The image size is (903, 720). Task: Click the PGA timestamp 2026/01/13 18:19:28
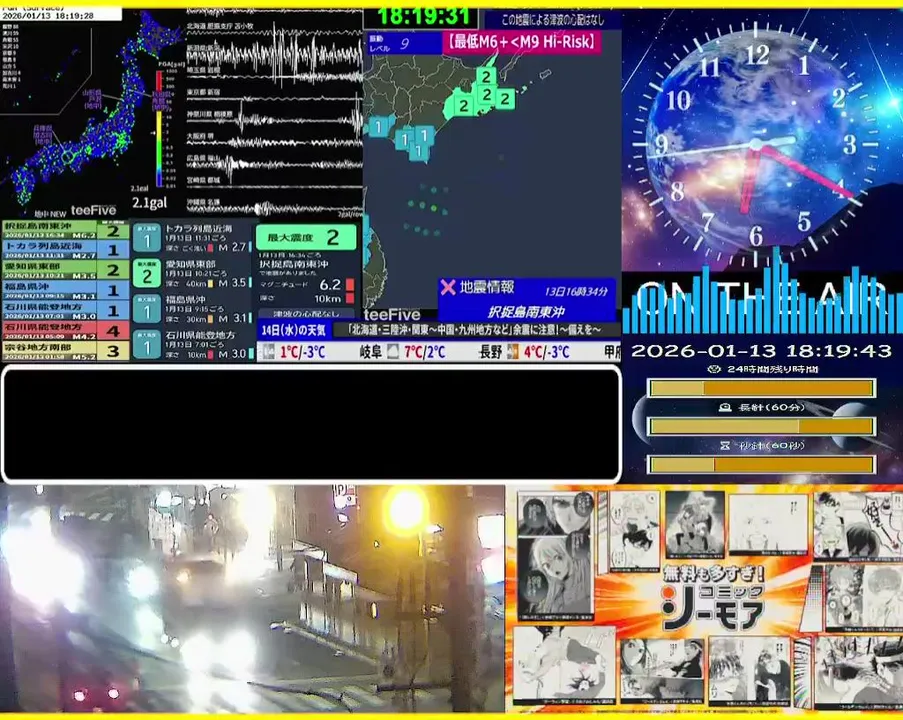pyautogui.click(x=48, y=16)
